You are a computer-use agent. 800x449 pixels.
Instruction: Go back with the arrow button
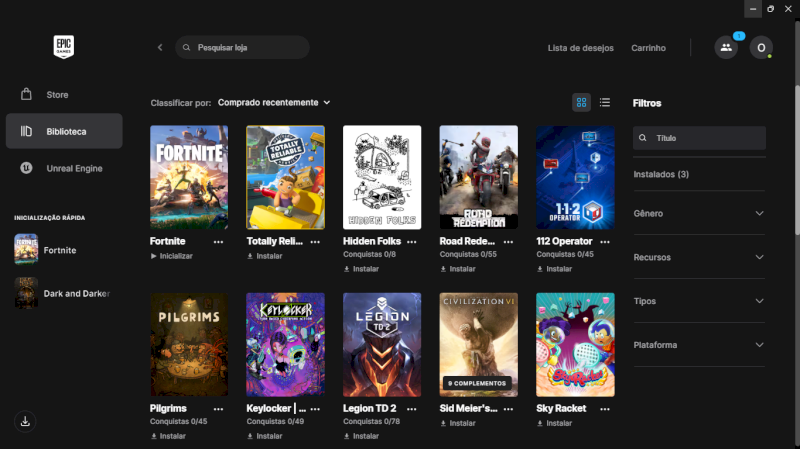click(160, 47)
